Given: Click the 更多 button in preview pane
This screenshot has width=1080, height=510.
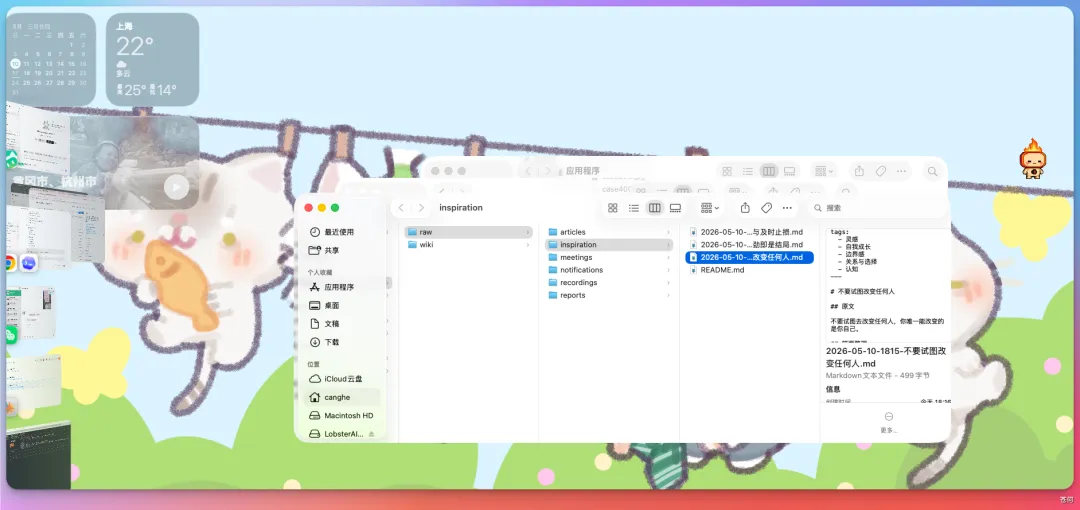Looking at the screenshot, I should click(x=889, y=422).
